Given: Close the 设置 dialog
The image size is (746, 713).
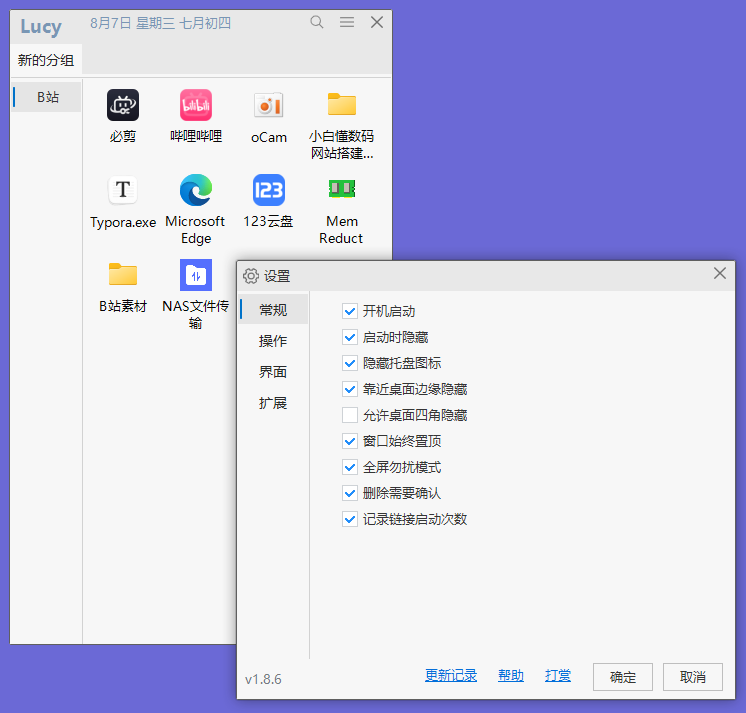Looking at the screenshot, I should coord(720,273).
